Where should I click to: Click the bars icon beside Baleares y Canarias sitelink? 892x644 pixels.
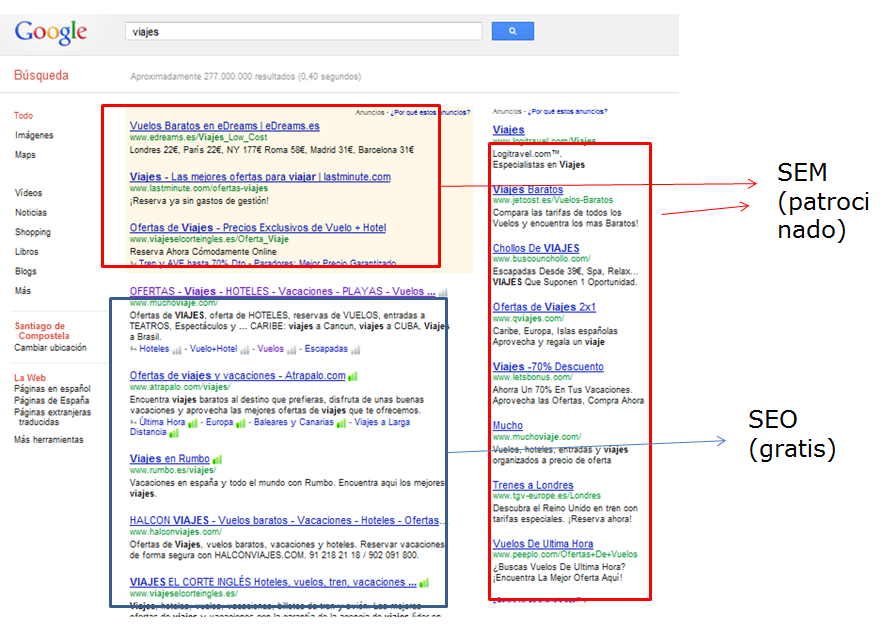click(341, 423)
